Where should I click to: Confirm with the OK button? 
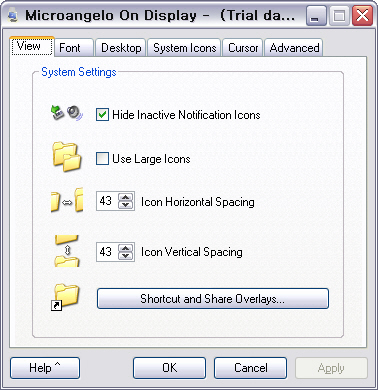(x=169, y=368)
